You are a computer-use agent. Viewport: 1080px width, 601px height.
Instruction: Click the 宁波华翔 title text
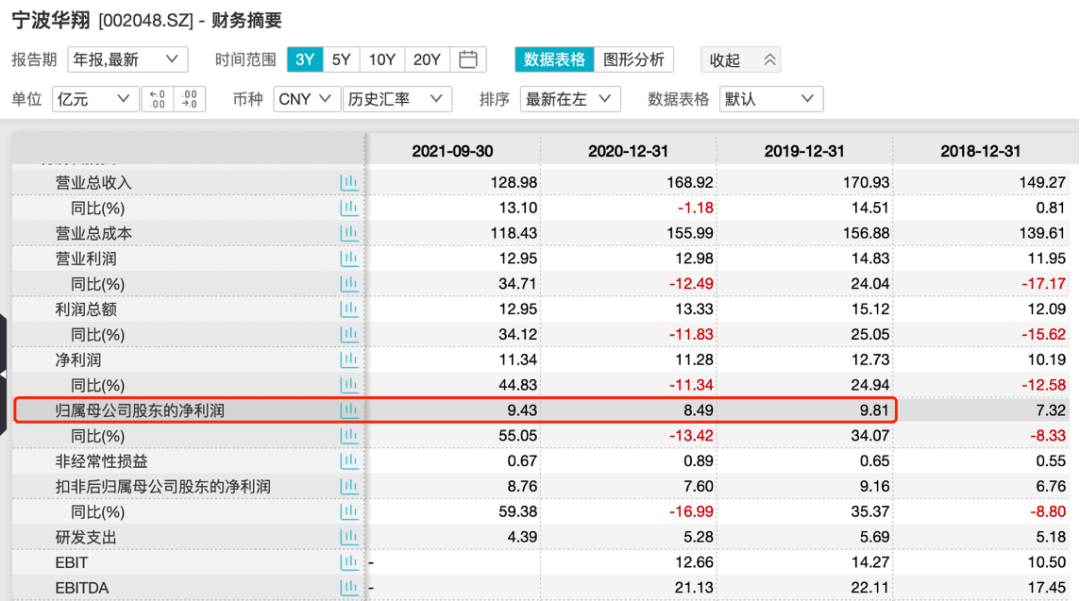coord(51,20)
